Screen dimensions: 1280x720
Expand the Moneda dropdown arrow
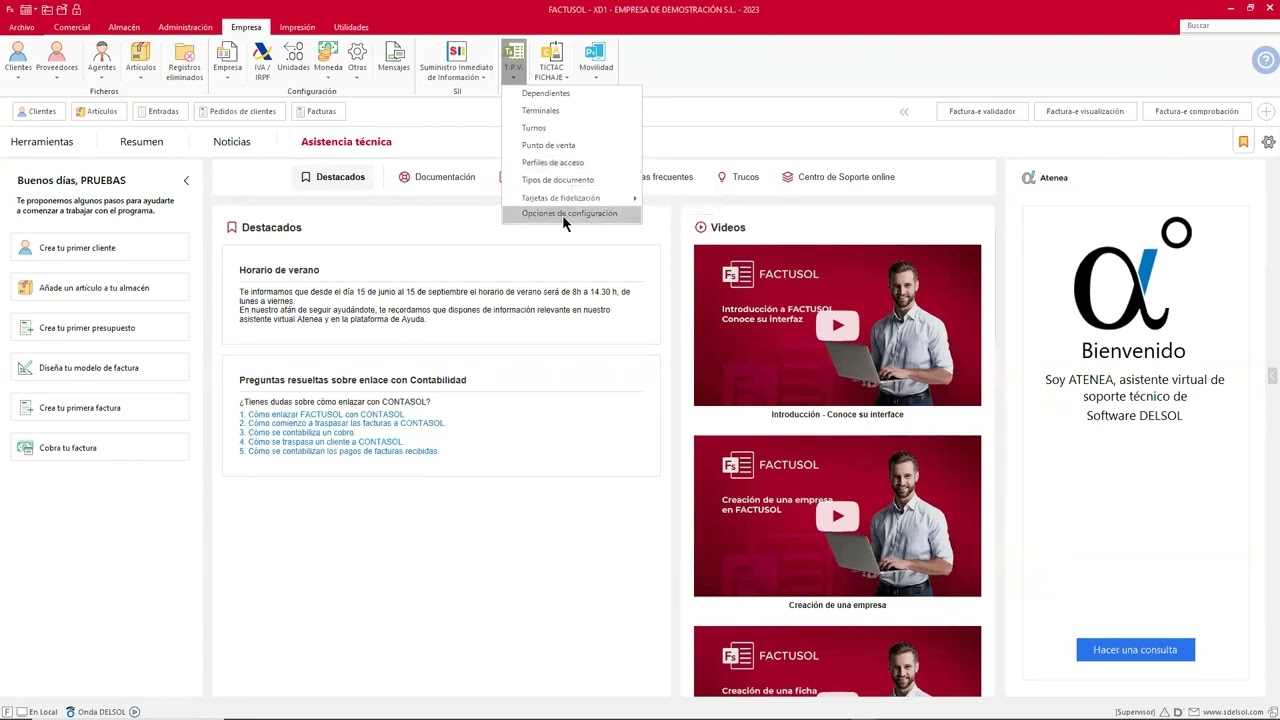[x=328, y=77]
